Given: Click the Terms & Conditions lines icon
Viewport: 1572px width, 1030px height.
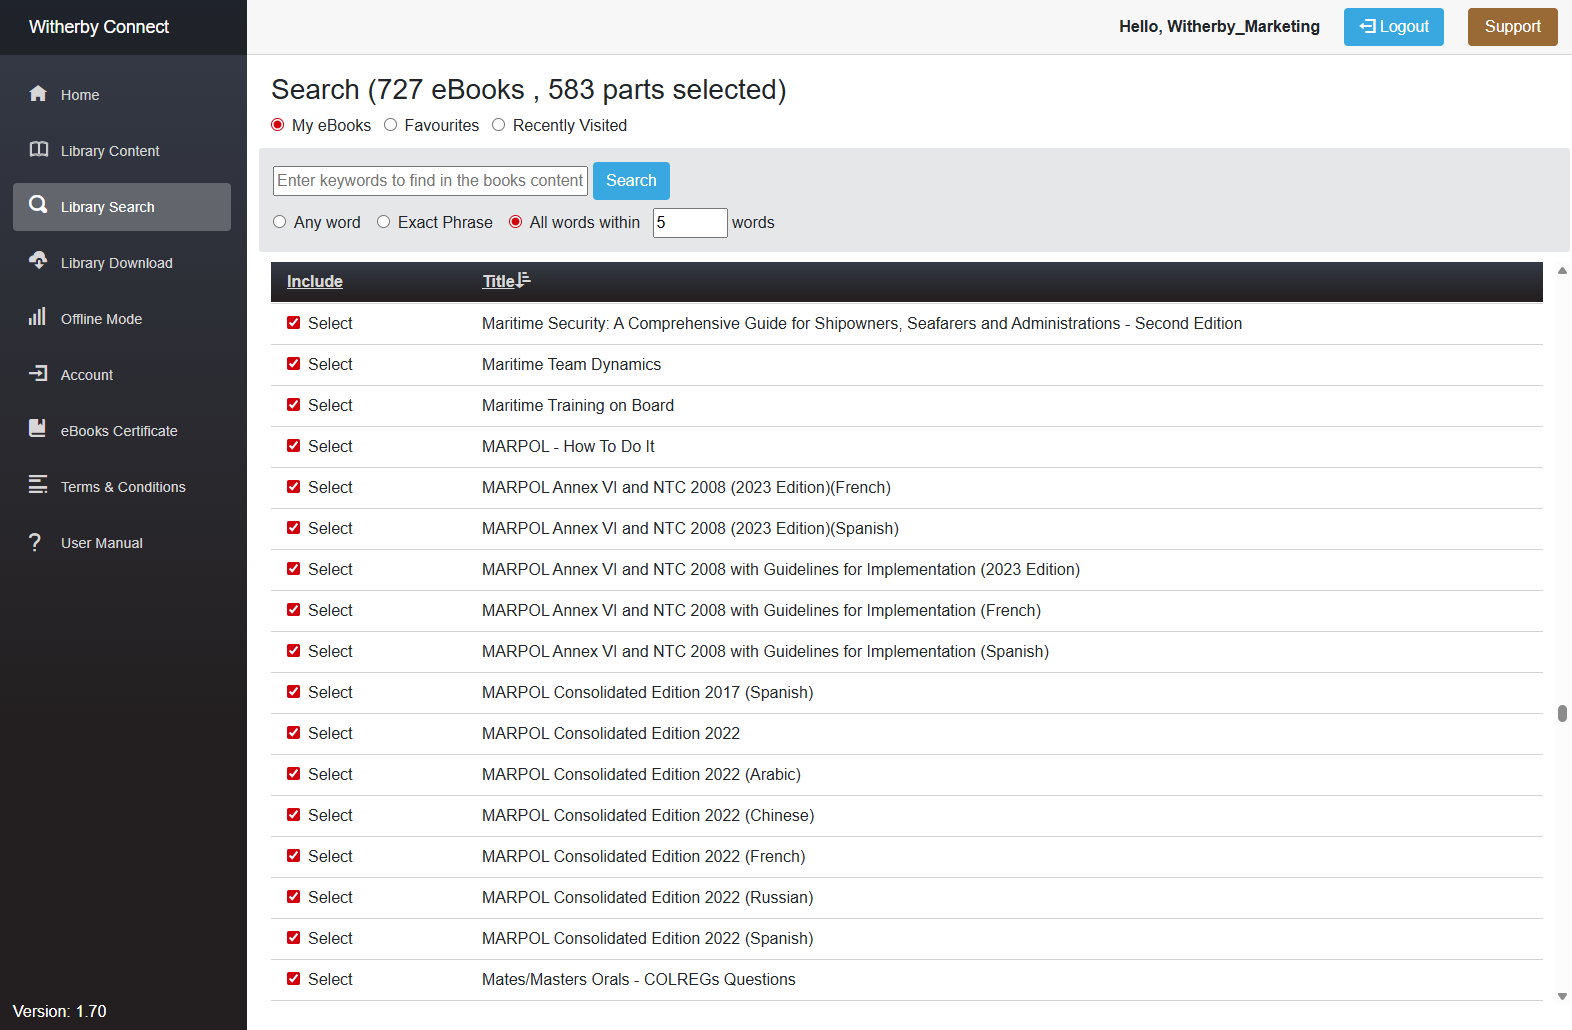Looking at the screenshot, I should (38, 484).
